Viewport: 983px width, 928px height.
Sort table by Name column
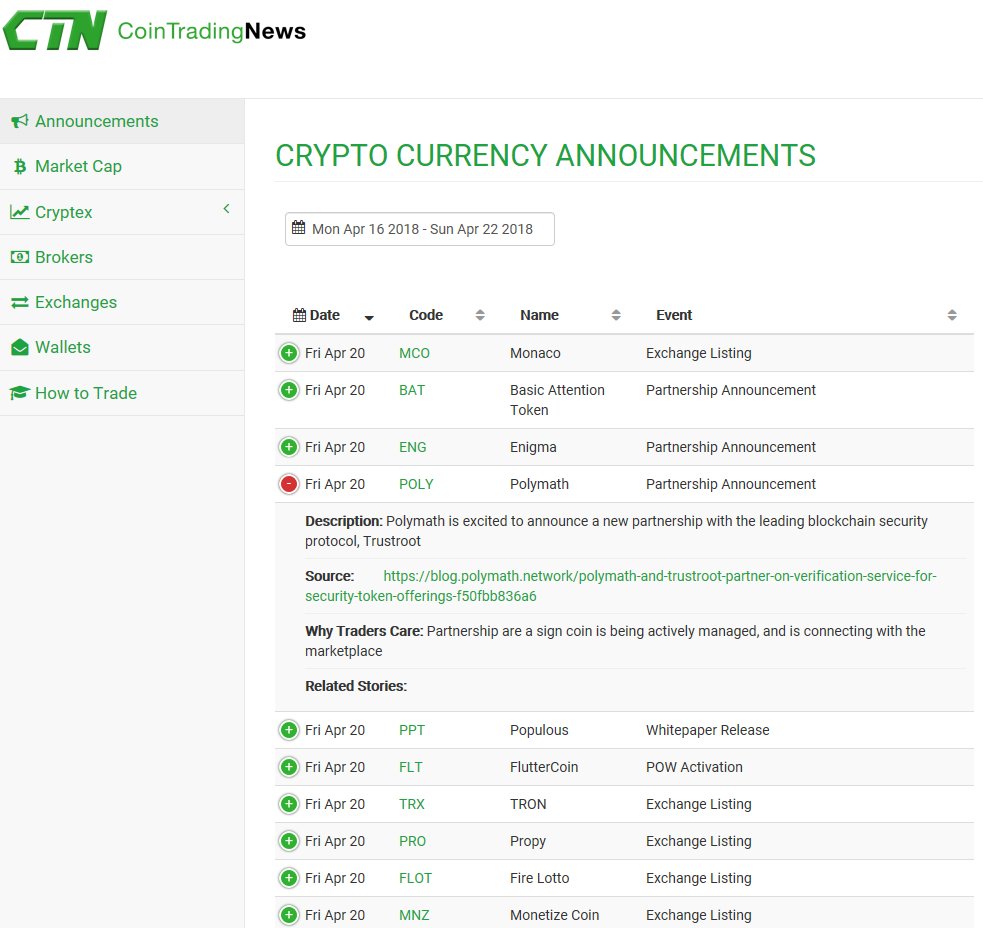[616, 315]
